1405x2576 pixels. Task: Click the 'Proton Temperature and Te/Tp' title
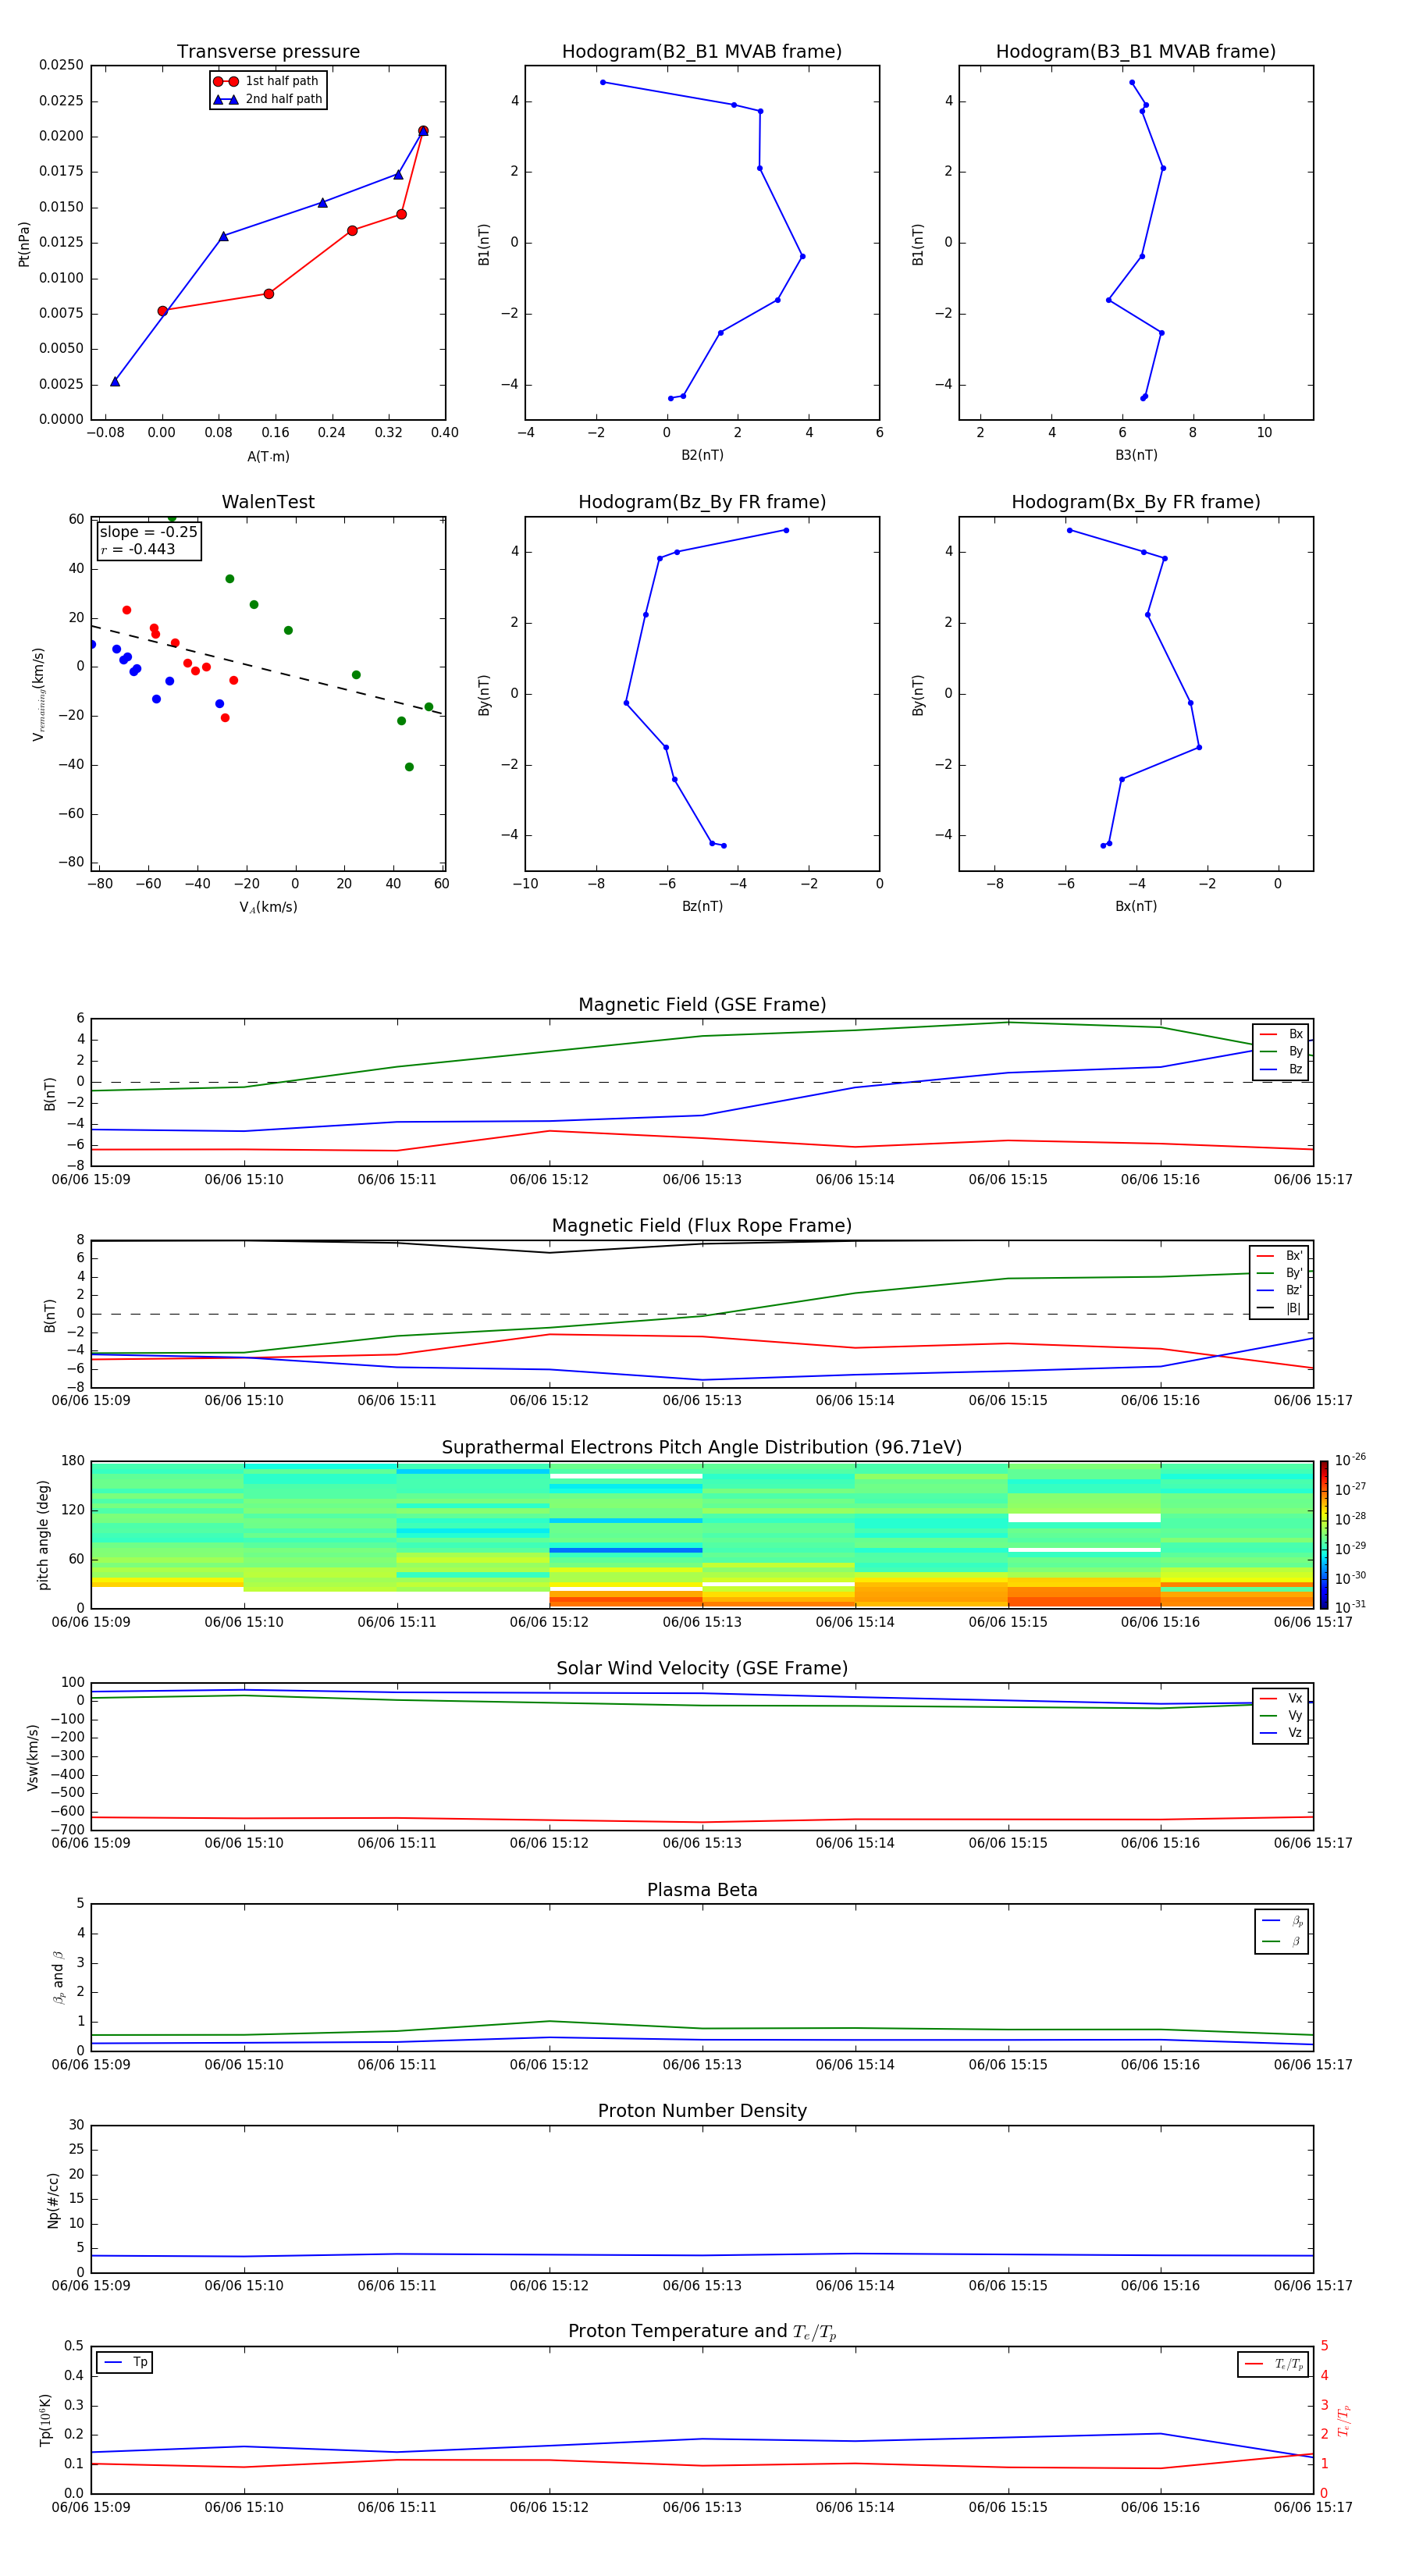pyautogui.click(x=702, y=2332)
